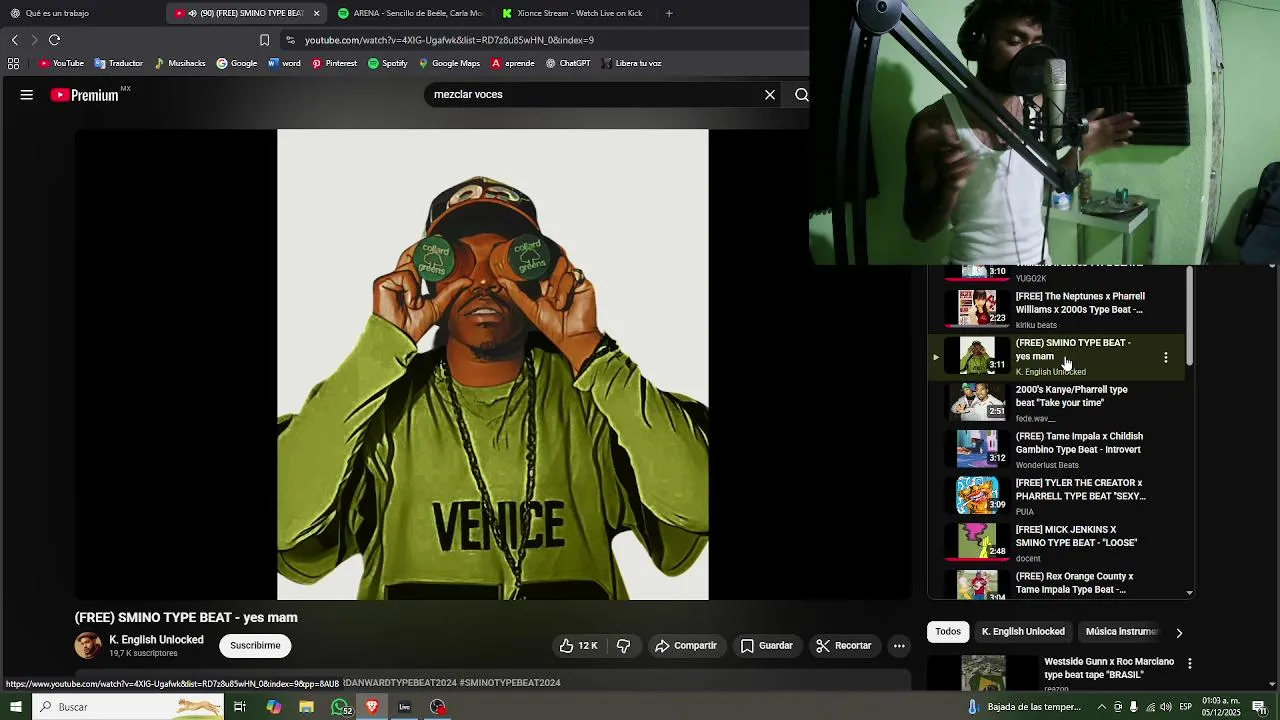
Task: Play Neptunes x Pharrell Williams type beat
Action: [1055, 309]
